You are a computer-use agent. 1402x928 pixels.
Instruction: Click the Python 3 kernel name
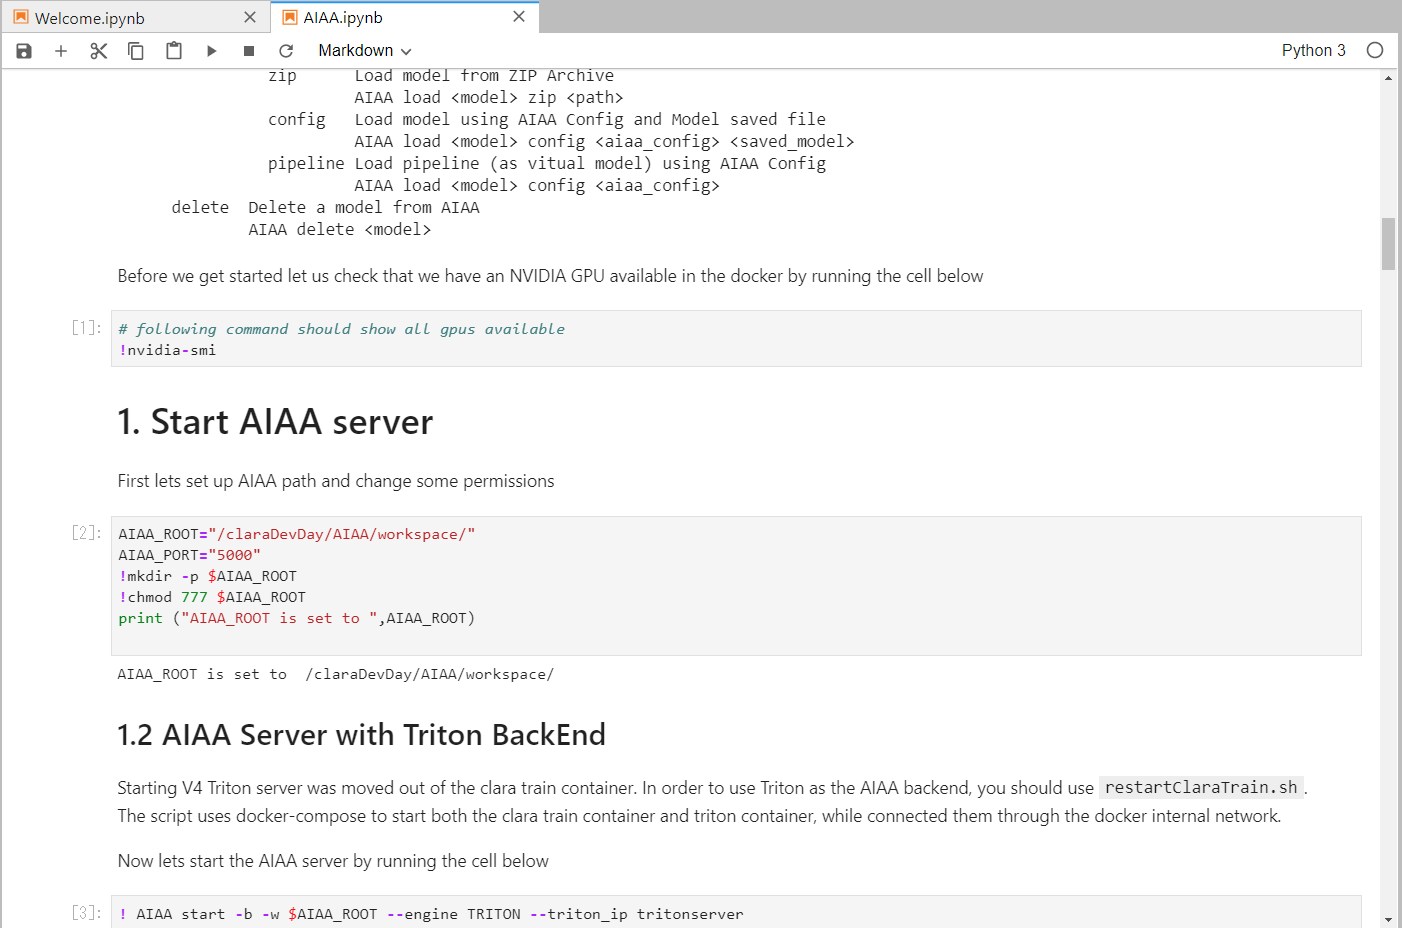coord(1313,50)
